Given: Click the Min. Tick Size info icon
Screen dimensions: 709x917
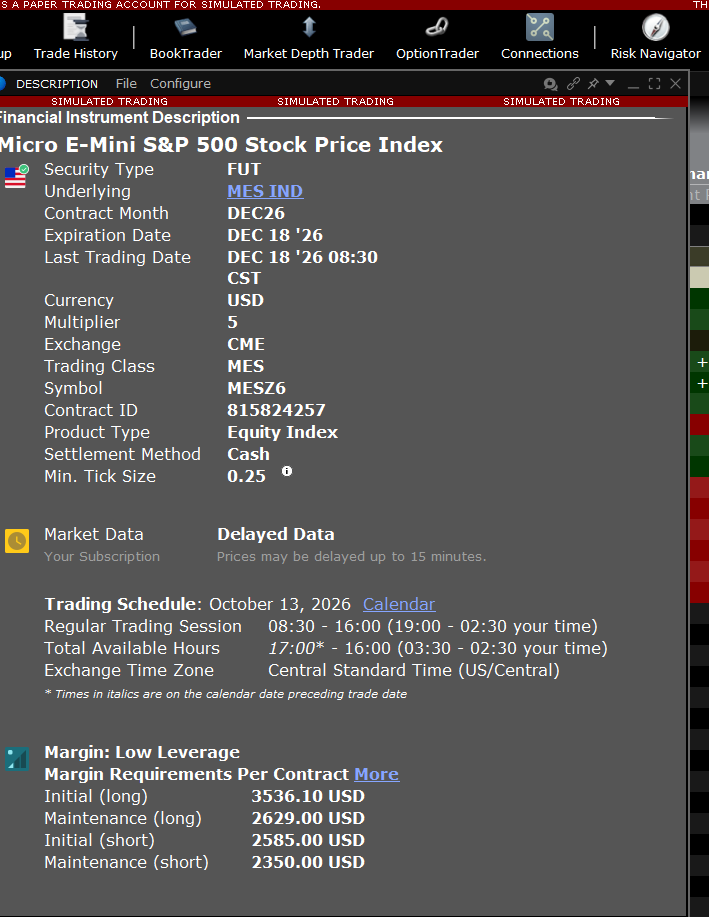Looking at the screenshot, I should [287, 471].
